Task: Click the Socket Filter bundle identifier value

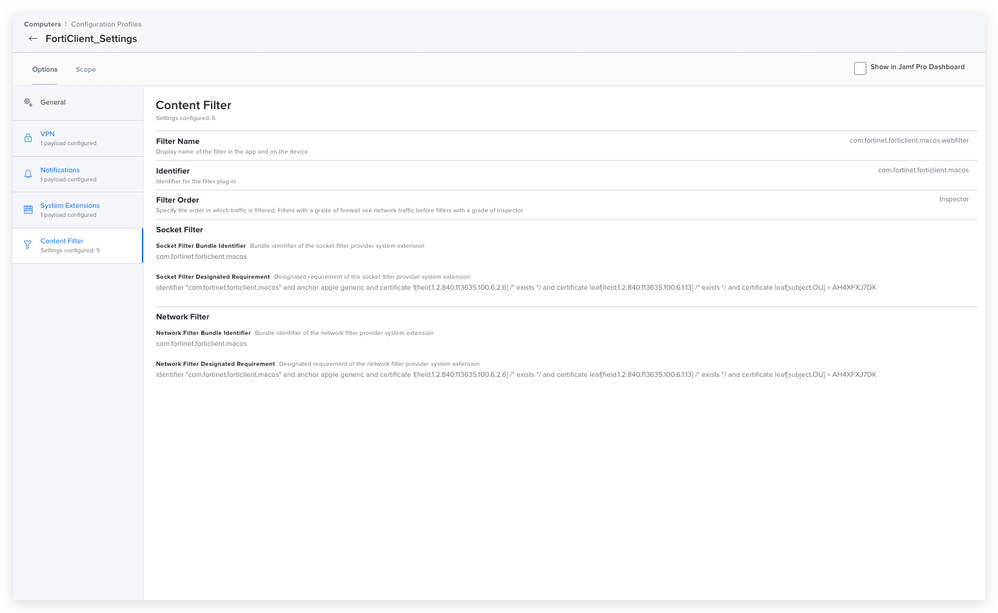Action: pos(201,257)
